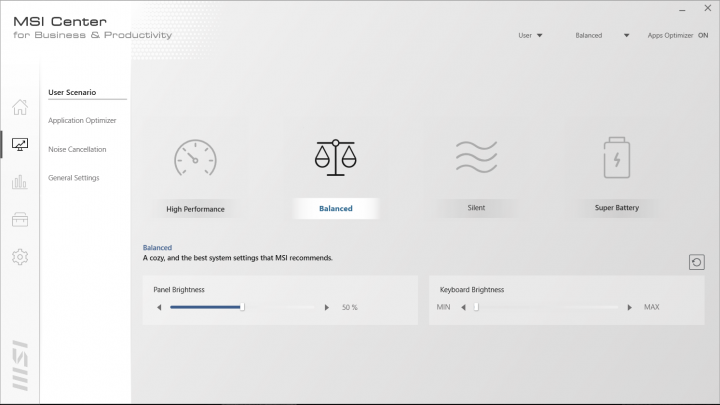Increase Keyboard Brightness with the right arrow
Screen dimensions: 720x405
point(630,307)
